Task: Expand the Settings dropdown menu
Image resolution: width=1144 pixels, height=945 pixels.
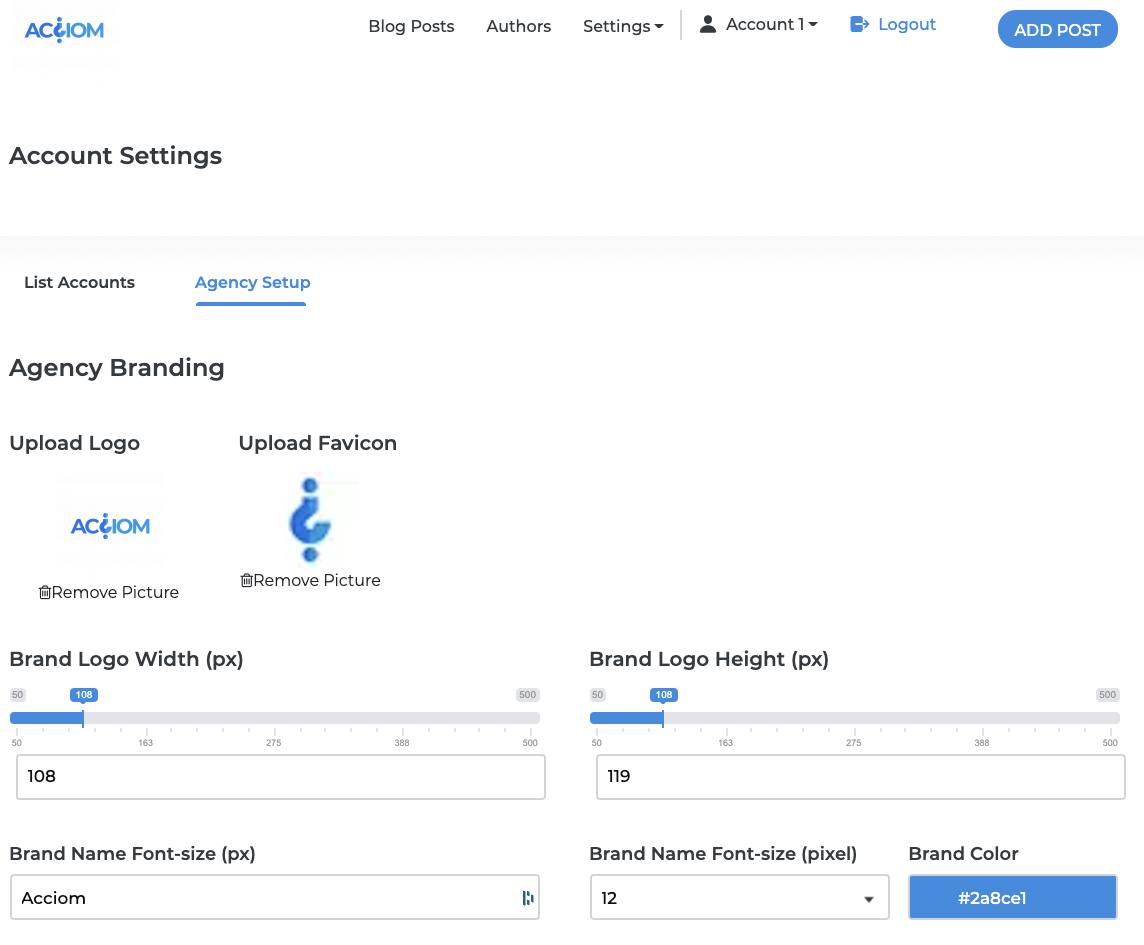Action: point(623,27)
